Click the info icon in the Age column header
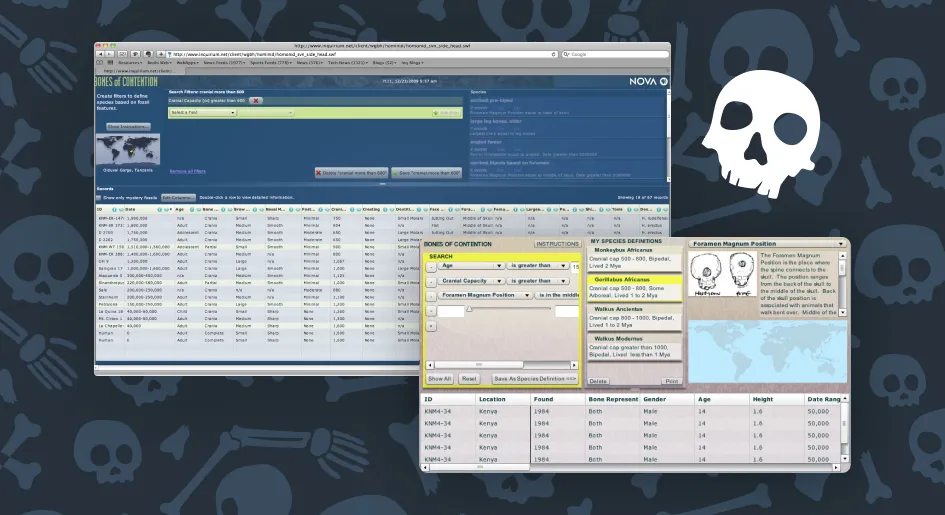Image resolution: width=945 pixels, height=515 pixels. (192, 210)
